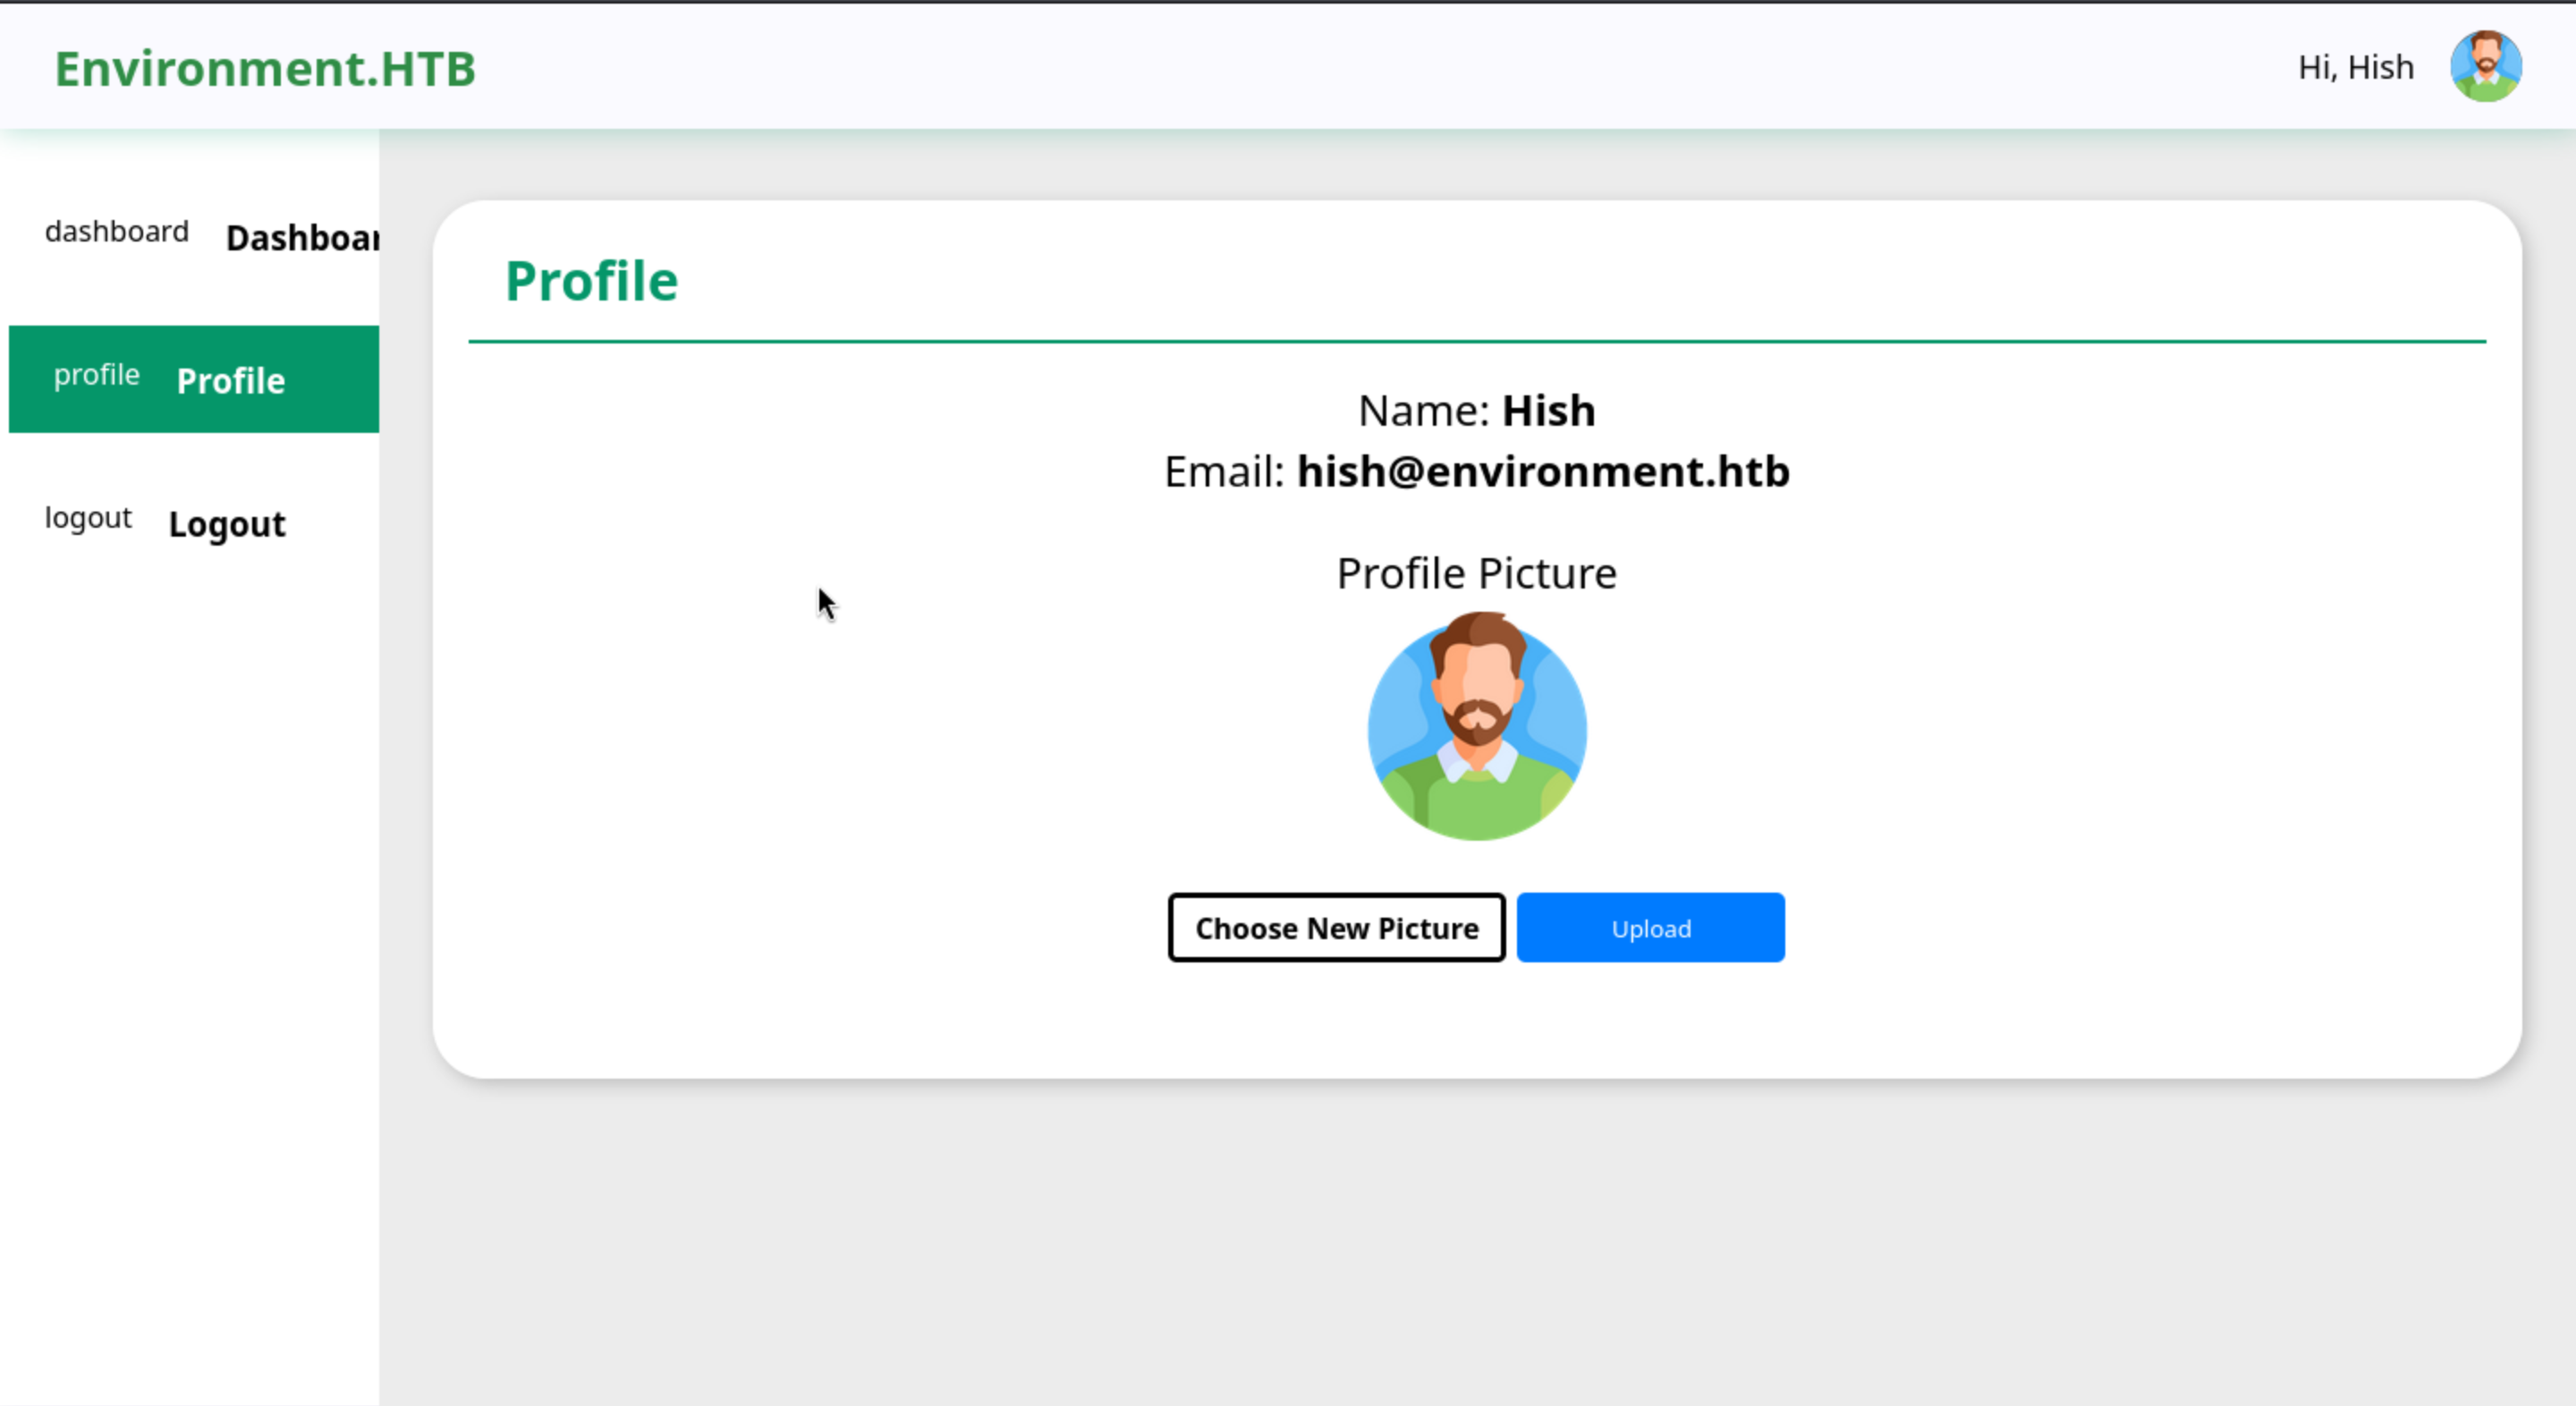2576x1406 pixels.
Task: Select the bold Profile menu item
Action: 231,381
